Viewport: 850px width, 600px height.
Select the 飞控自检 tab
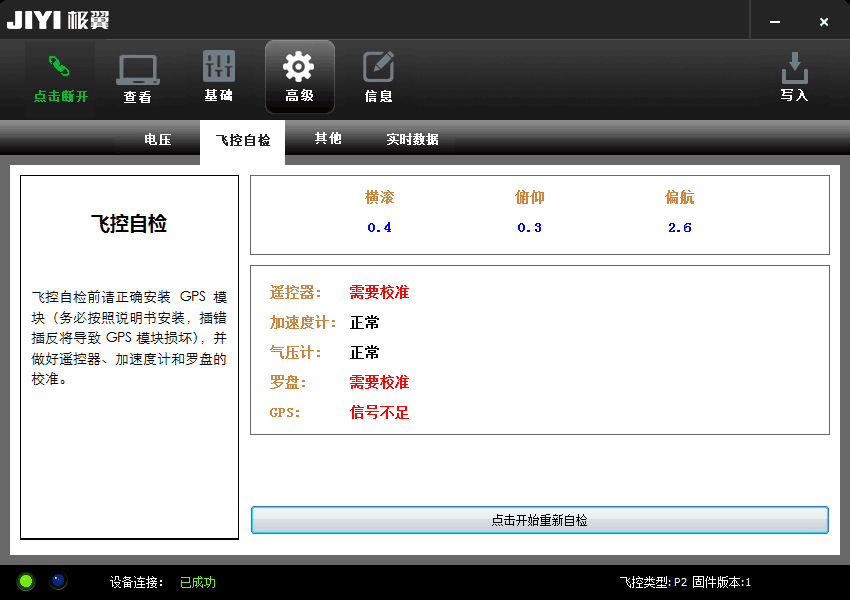pos(242,141)
